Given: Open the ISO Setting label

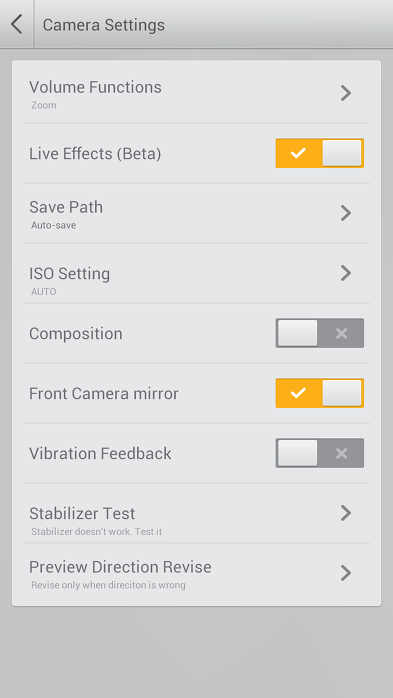Looking at the screenshot, I should point(69,273).
